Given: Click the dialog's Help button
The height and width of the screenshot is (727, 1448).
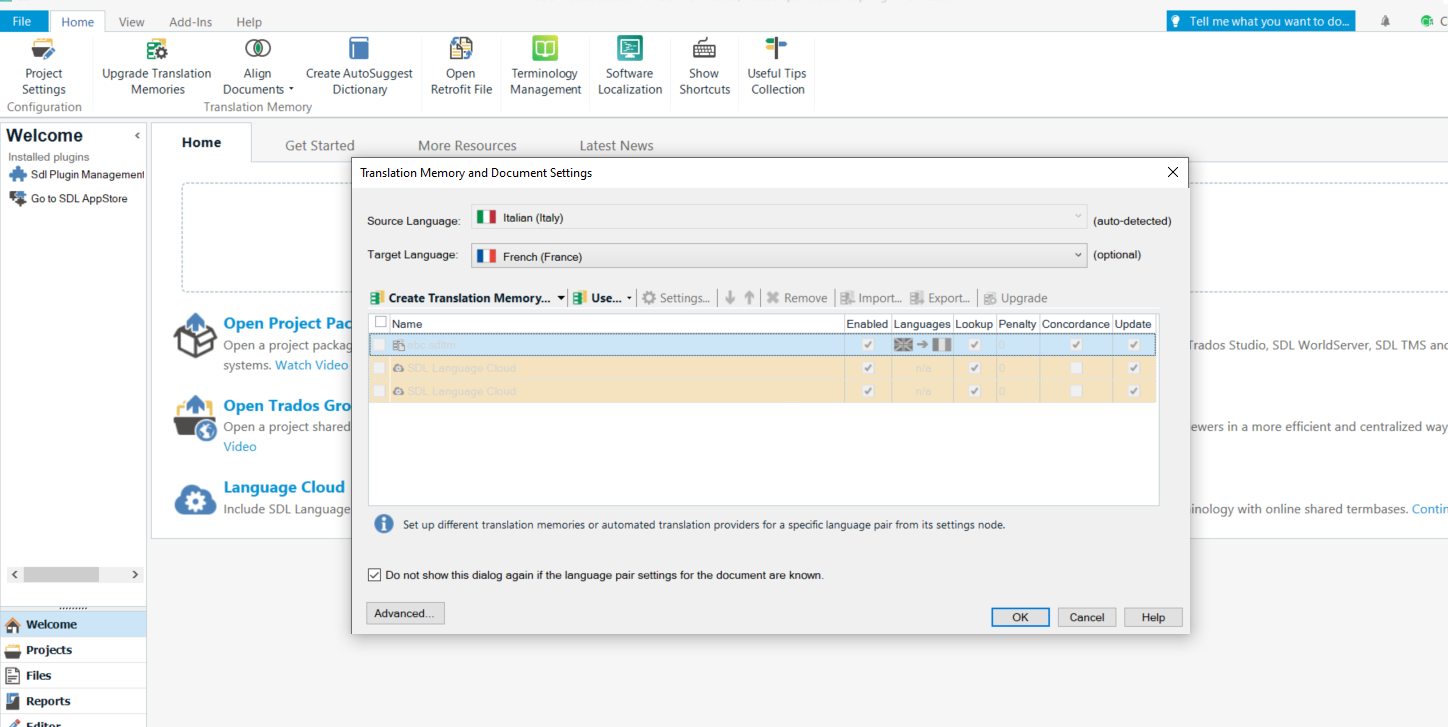Looking at the screenshot, I should click(1153, 617).
